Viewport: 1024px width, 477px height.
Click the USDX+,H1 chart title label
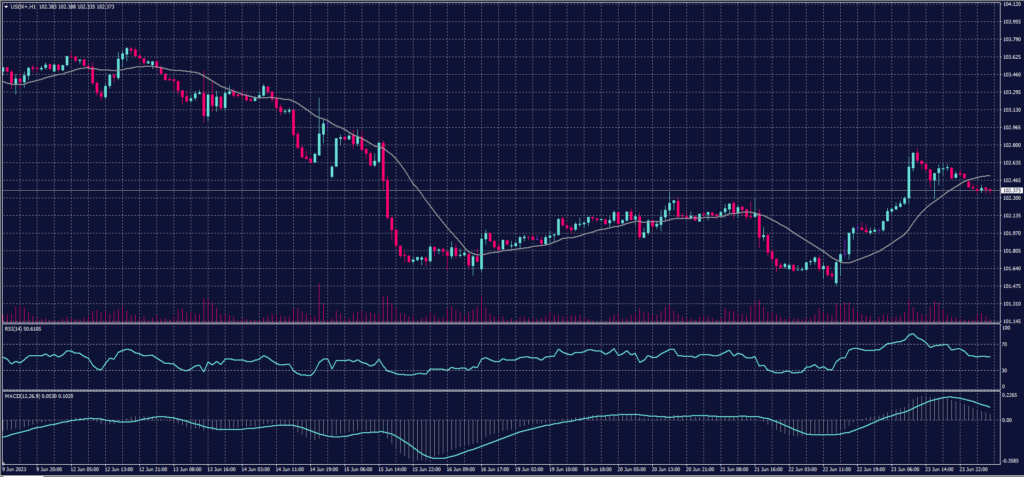pyautogui.click(x=22, y=4)
